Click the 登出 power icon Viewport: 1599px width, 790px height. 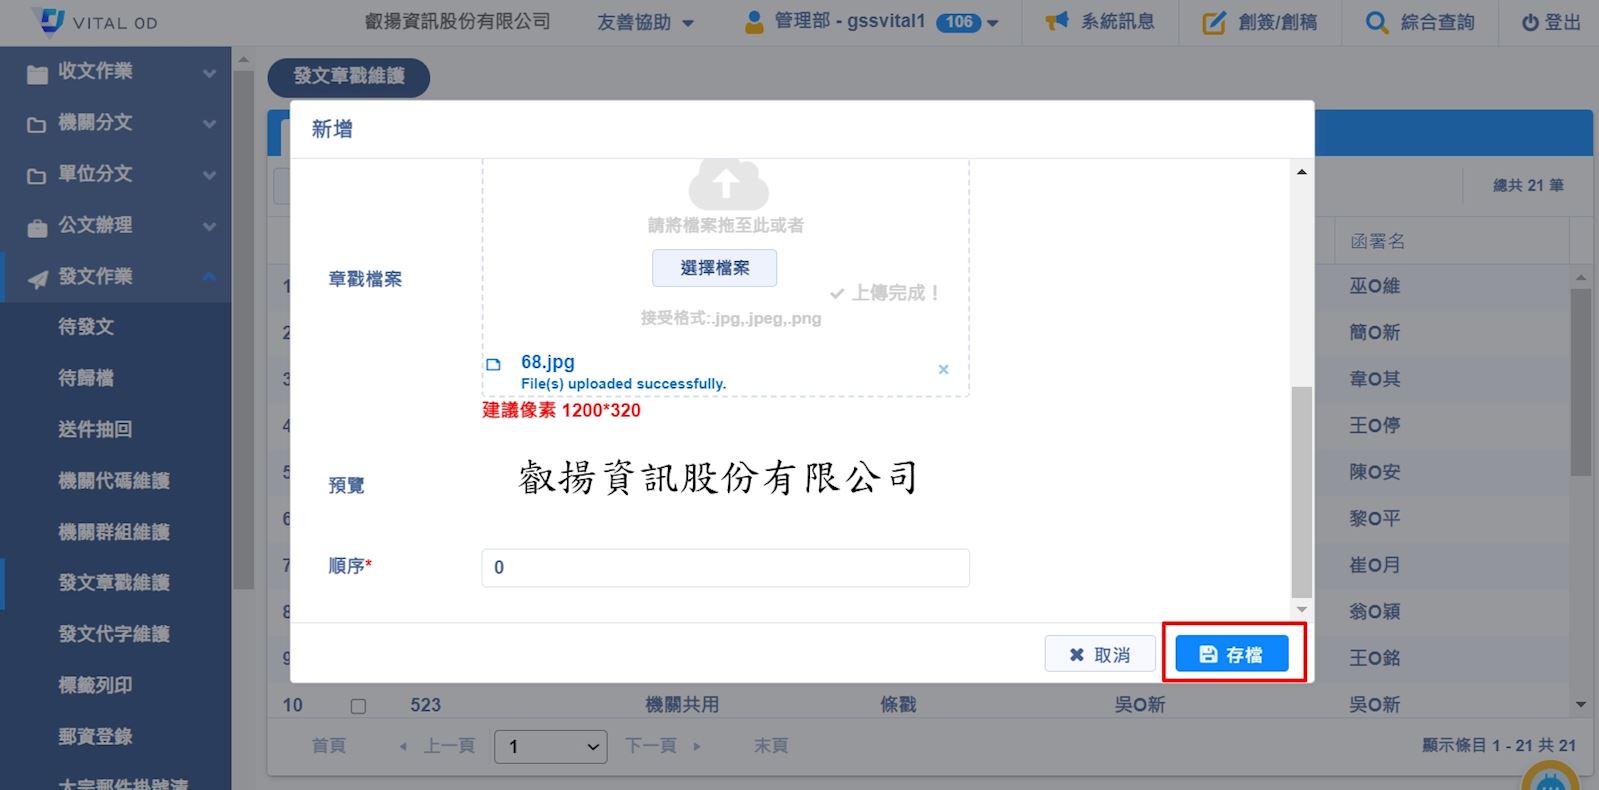pyautogui.click(x=1530, y=22)
